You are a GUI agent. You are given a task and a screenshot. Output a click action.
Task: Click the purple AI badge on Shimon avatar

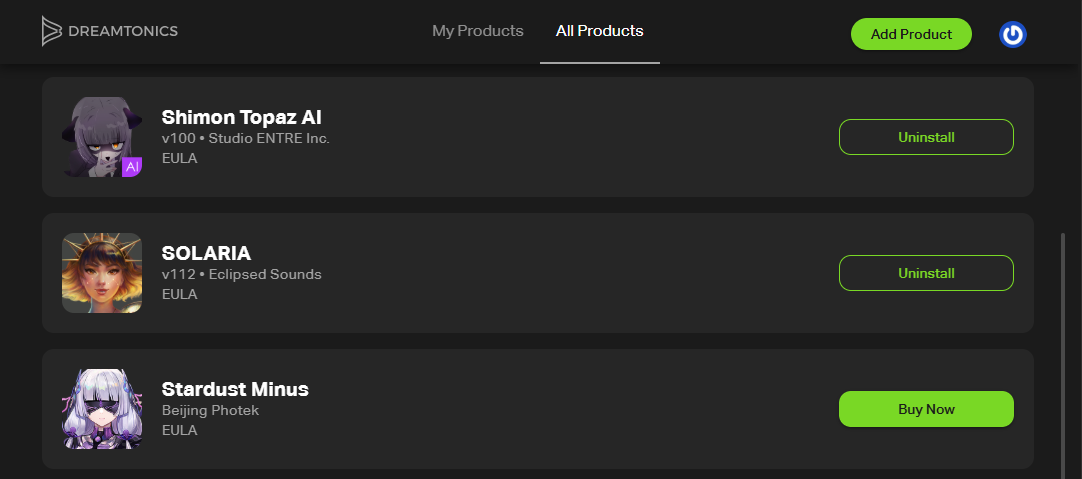[x=132, y=166]
